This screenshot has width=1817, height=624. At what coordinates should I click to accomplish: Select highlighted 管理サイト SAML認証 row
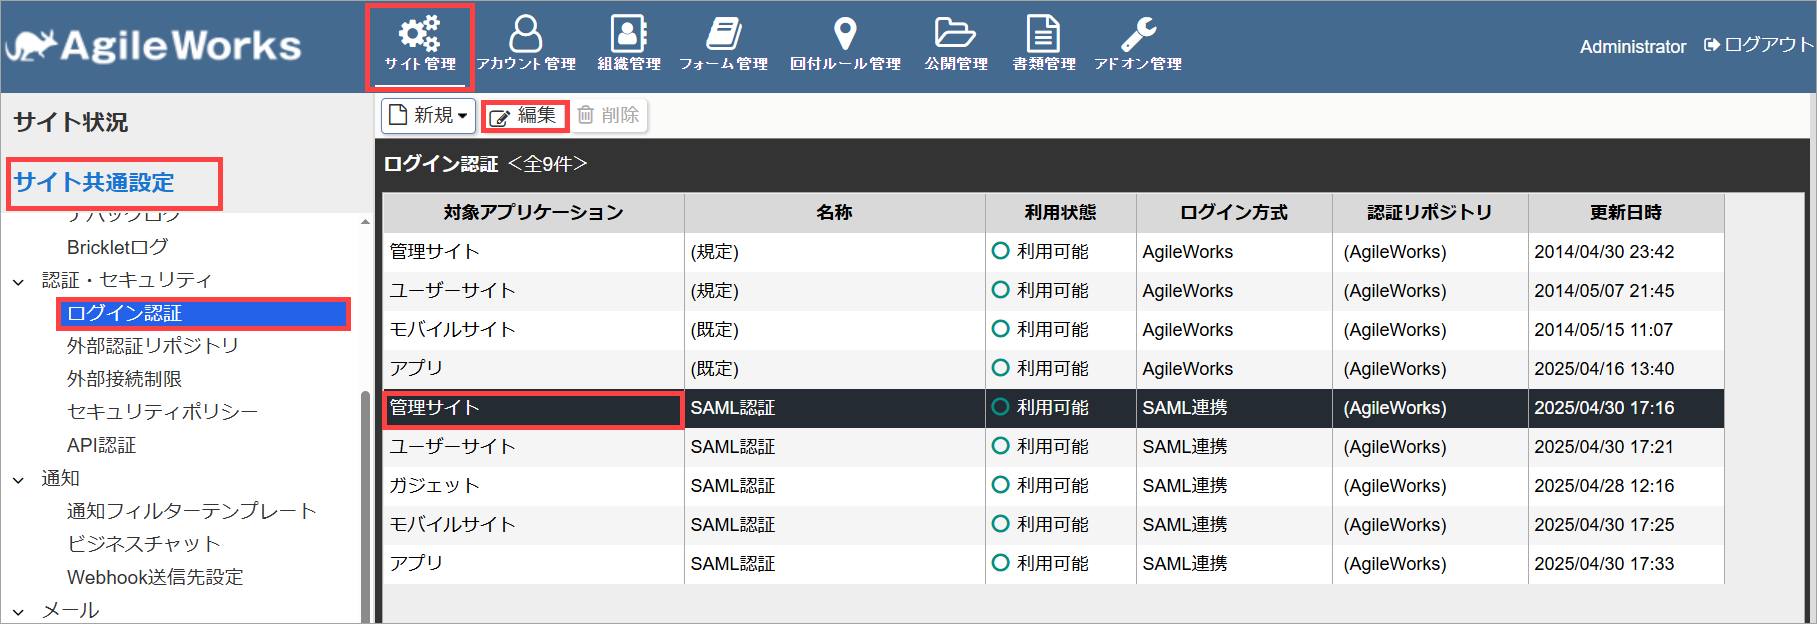tap(1054, 408)
